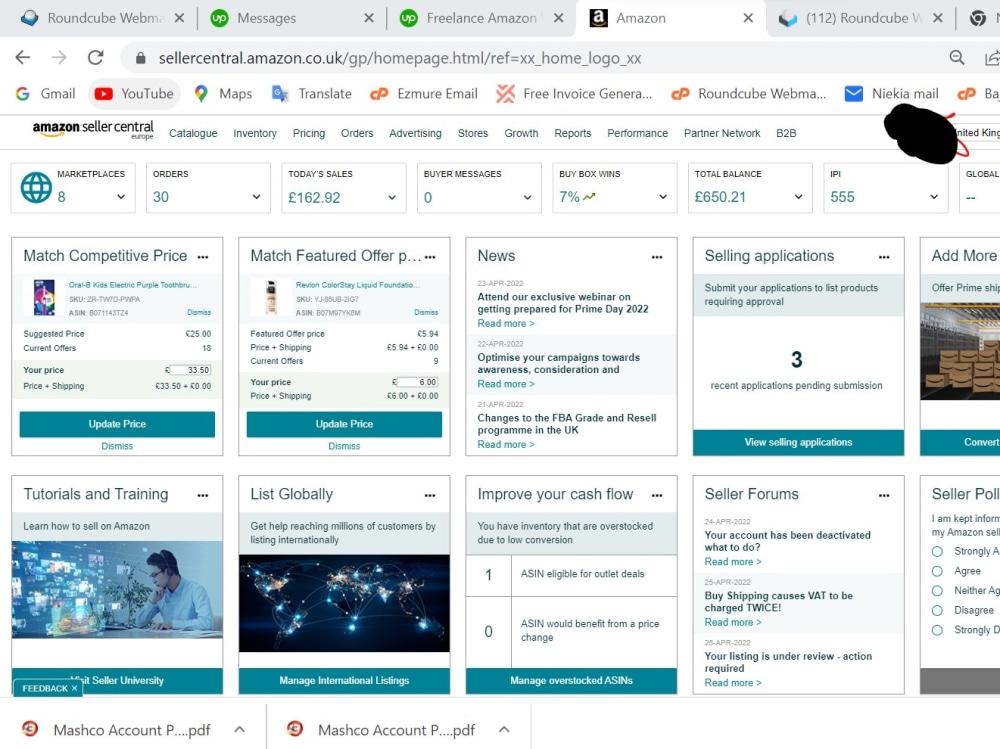Open Match Competitive Price card options menu
Screen dimensions: 1000x749
pos(203,257)
